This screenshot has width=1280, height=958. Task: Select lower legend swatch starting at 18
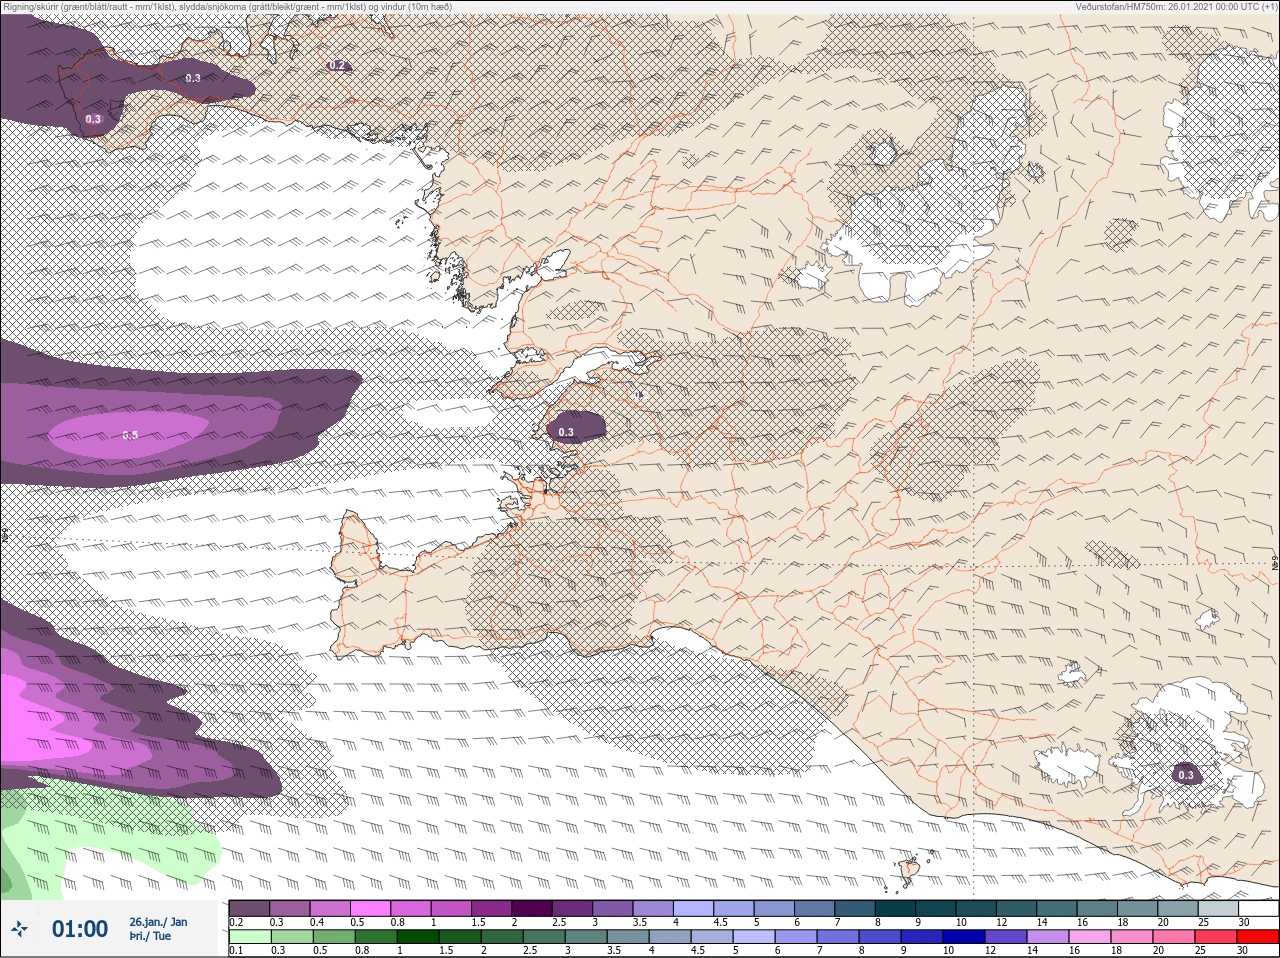(x=1133, y=937)
